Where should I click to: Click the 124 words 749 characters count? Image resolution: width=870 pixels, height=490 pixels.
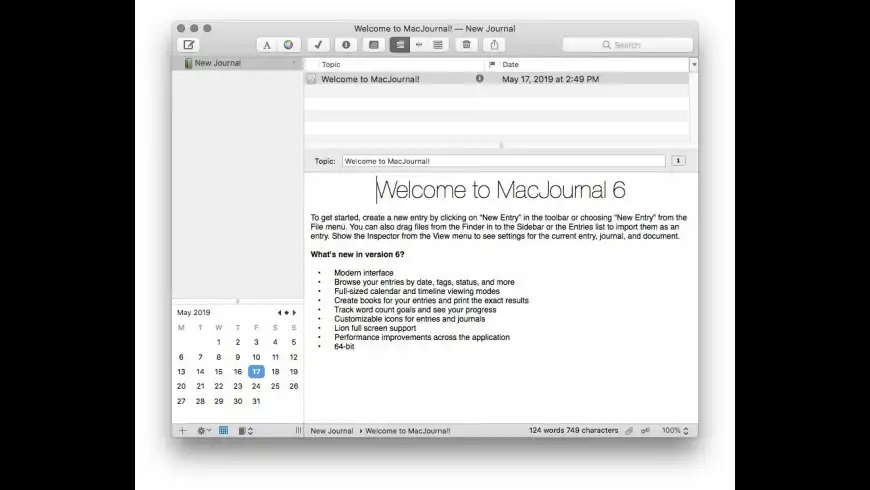pos(573,431)
